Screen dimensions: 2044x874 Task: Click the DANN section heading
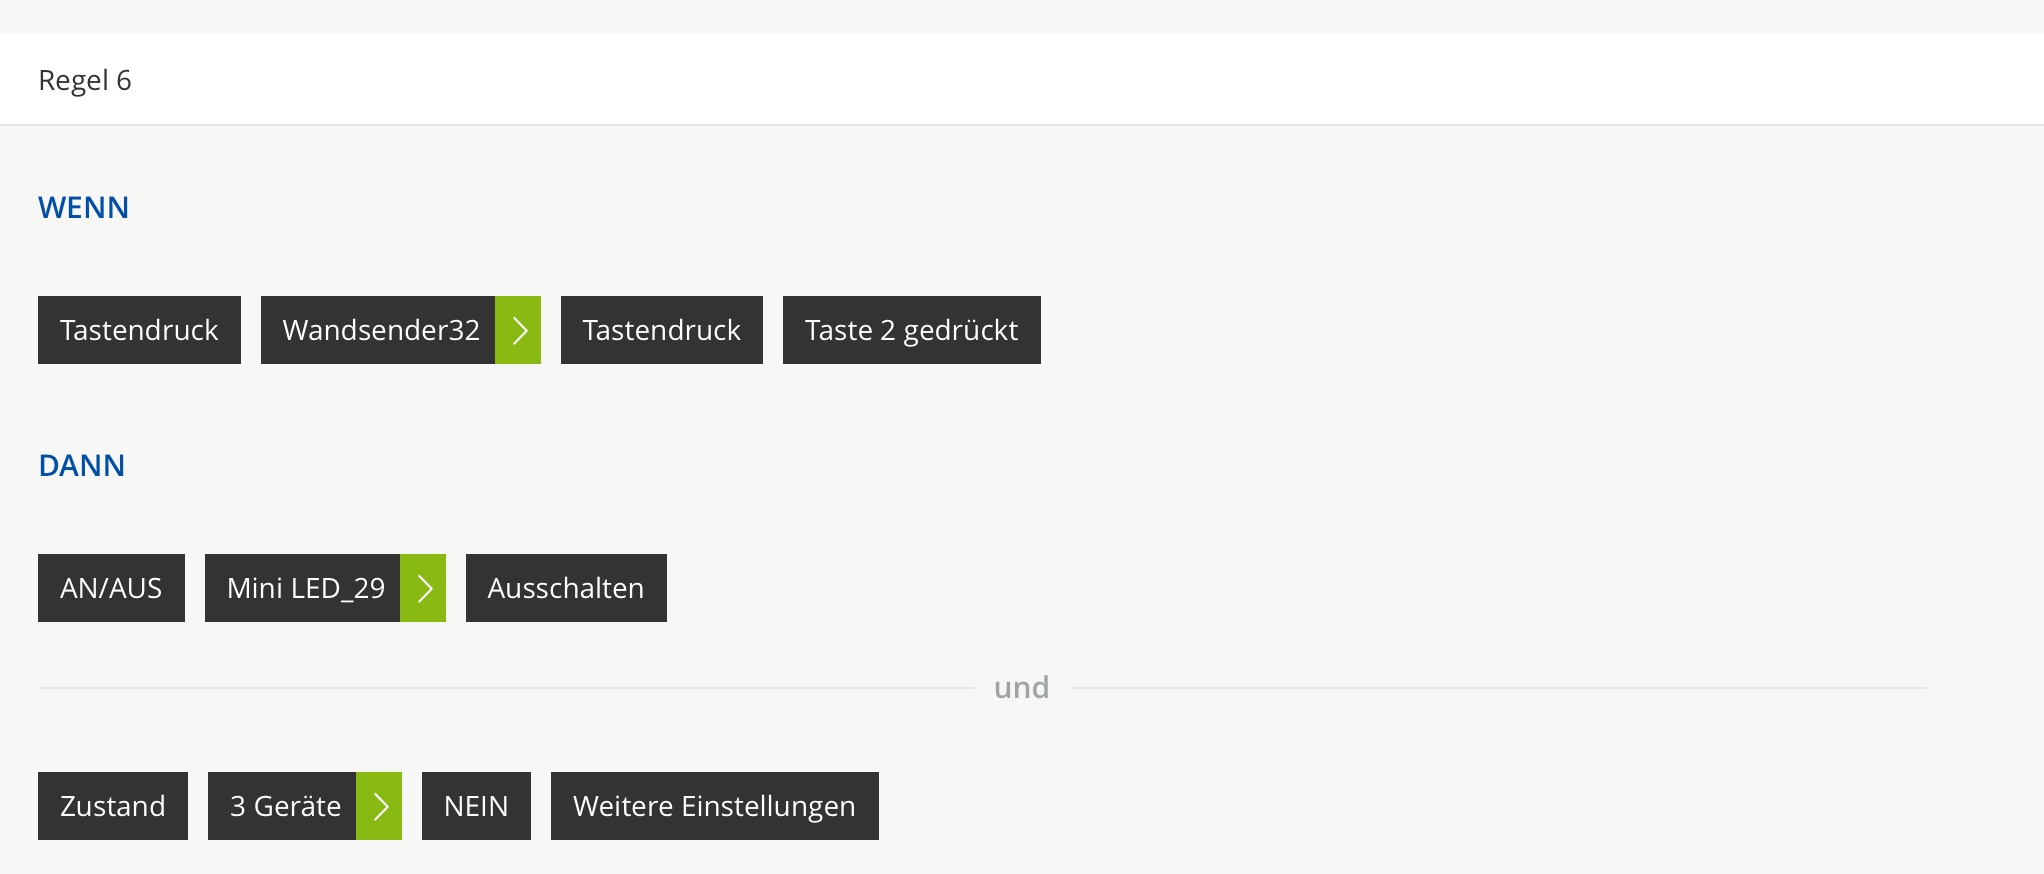coord(82,466)
